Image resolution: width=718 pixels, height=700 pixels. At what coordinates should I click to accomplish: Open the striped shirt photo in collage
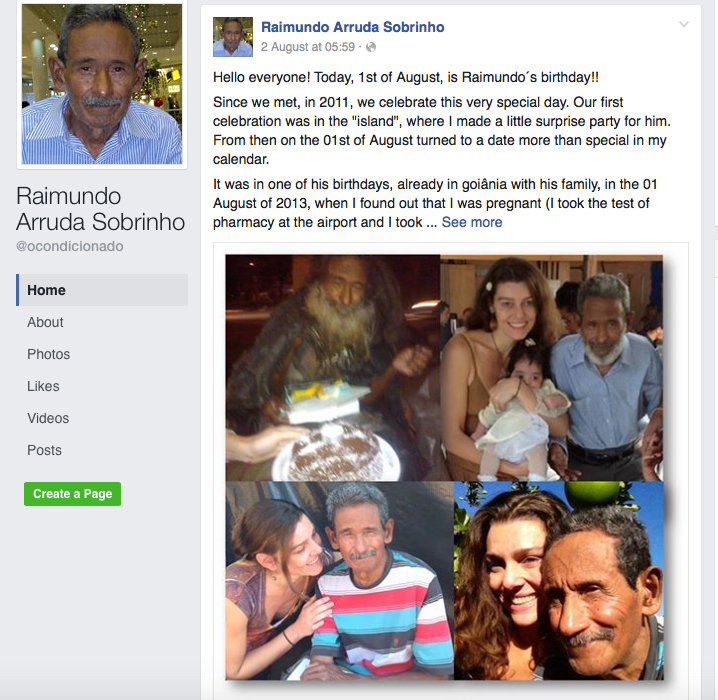pos(339,581)
